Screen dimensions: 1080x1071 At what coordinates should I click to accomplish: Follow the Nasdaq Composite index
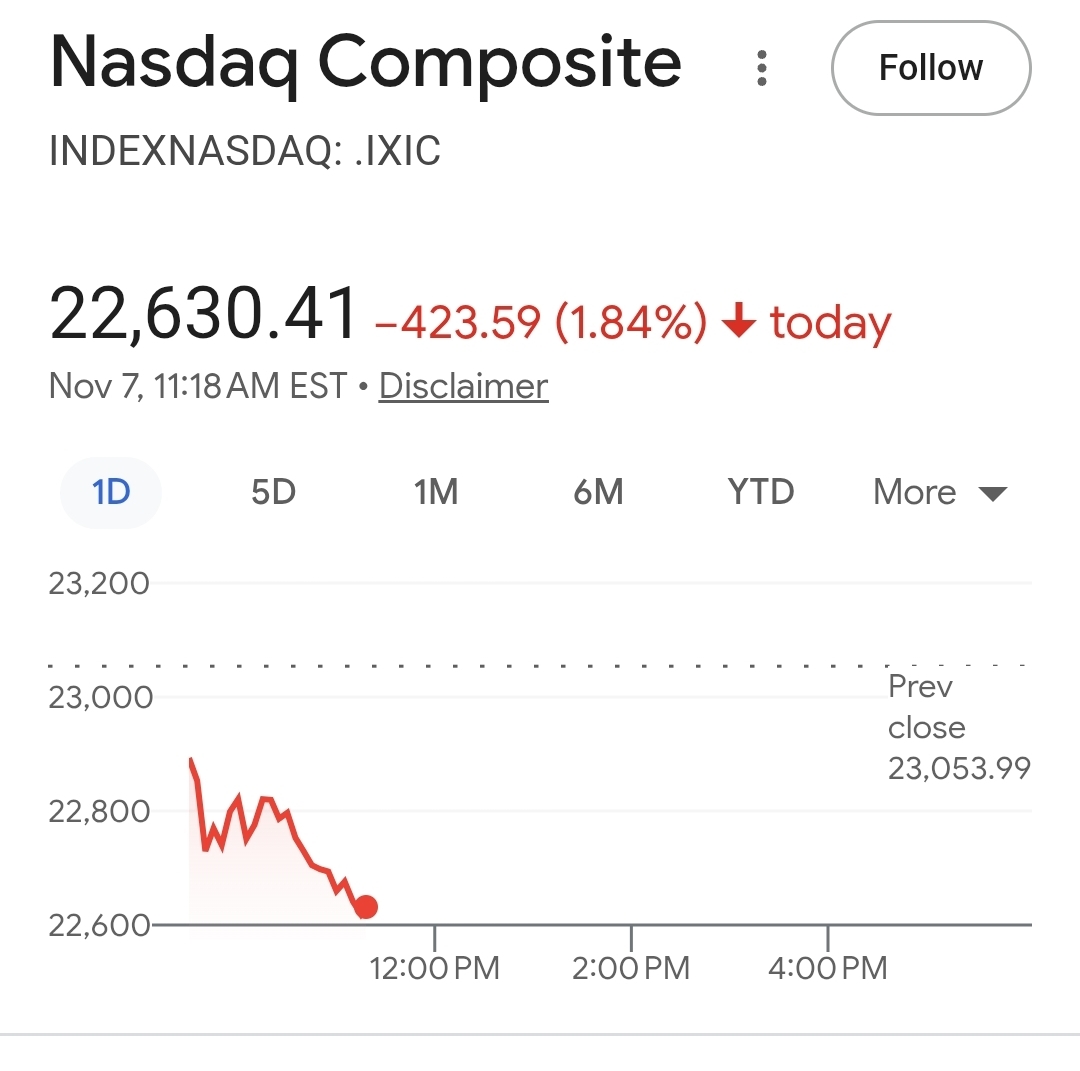pos(930,68)
